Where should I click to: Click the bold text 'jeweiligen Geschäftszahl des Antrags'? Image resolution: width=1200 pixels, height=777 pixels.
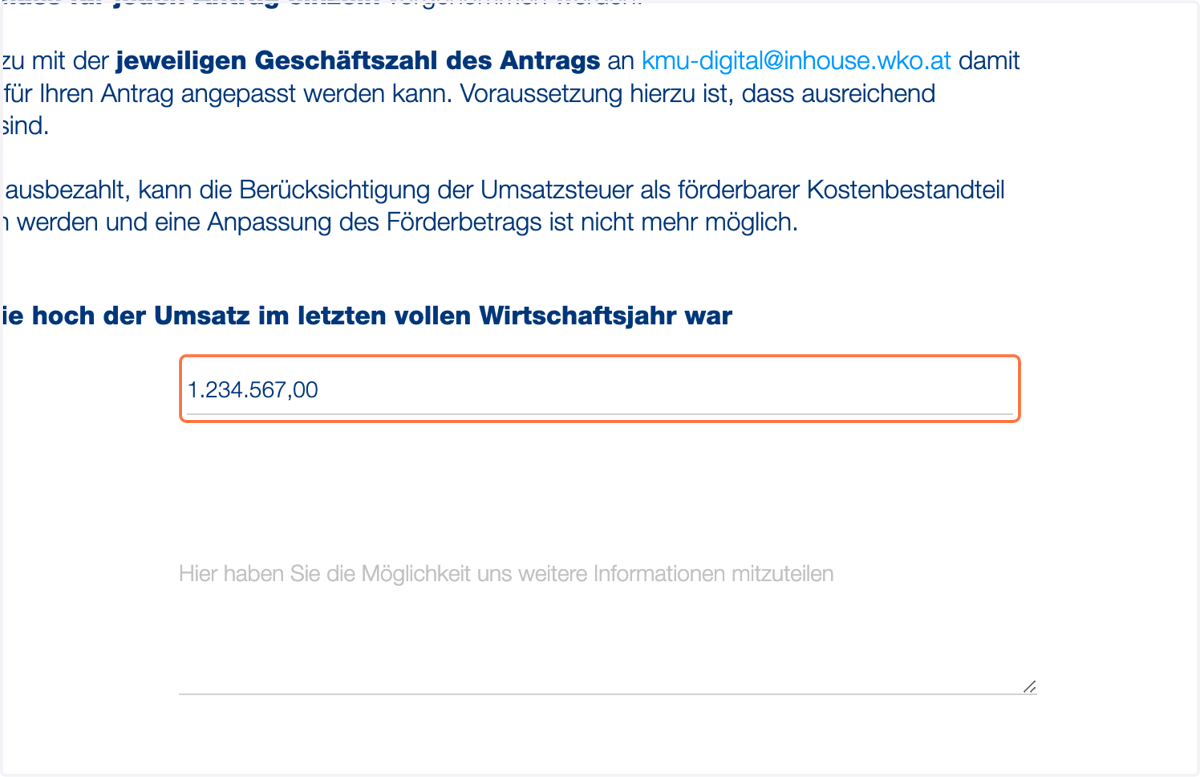tap(359, 60)
